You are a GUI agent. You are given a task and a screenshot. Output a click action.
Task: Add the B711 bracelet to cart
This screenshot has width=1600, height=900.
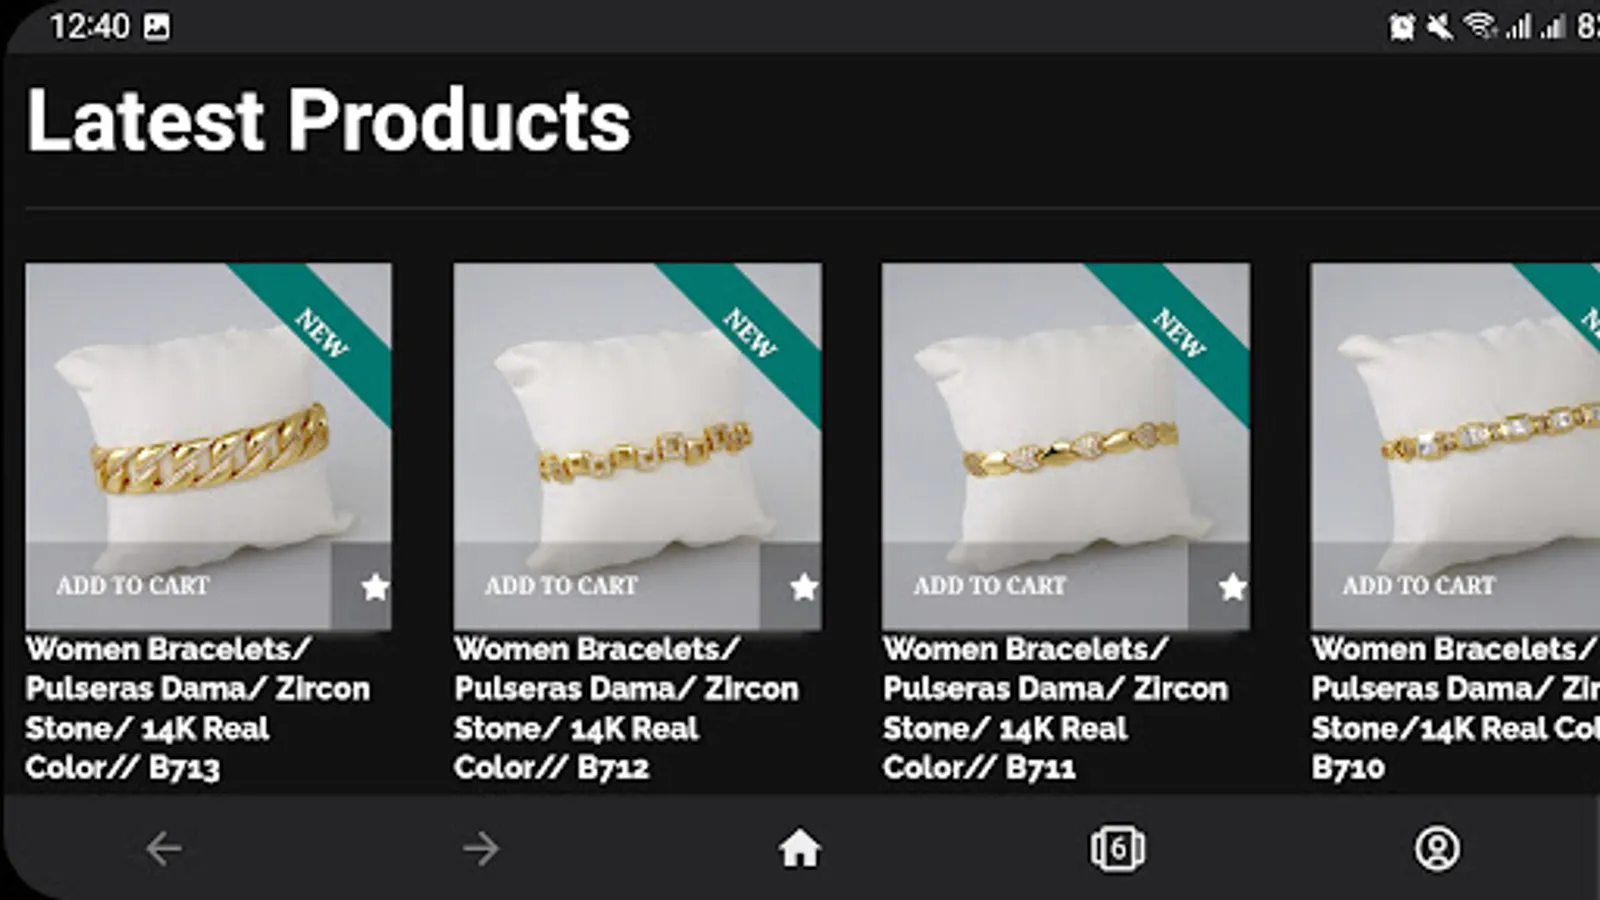(989, 586)
